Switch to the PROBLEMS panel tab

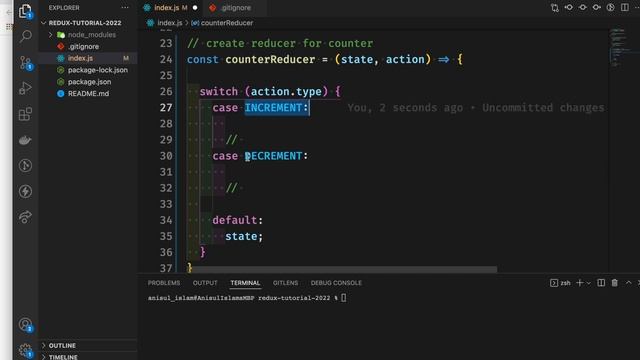164,283
